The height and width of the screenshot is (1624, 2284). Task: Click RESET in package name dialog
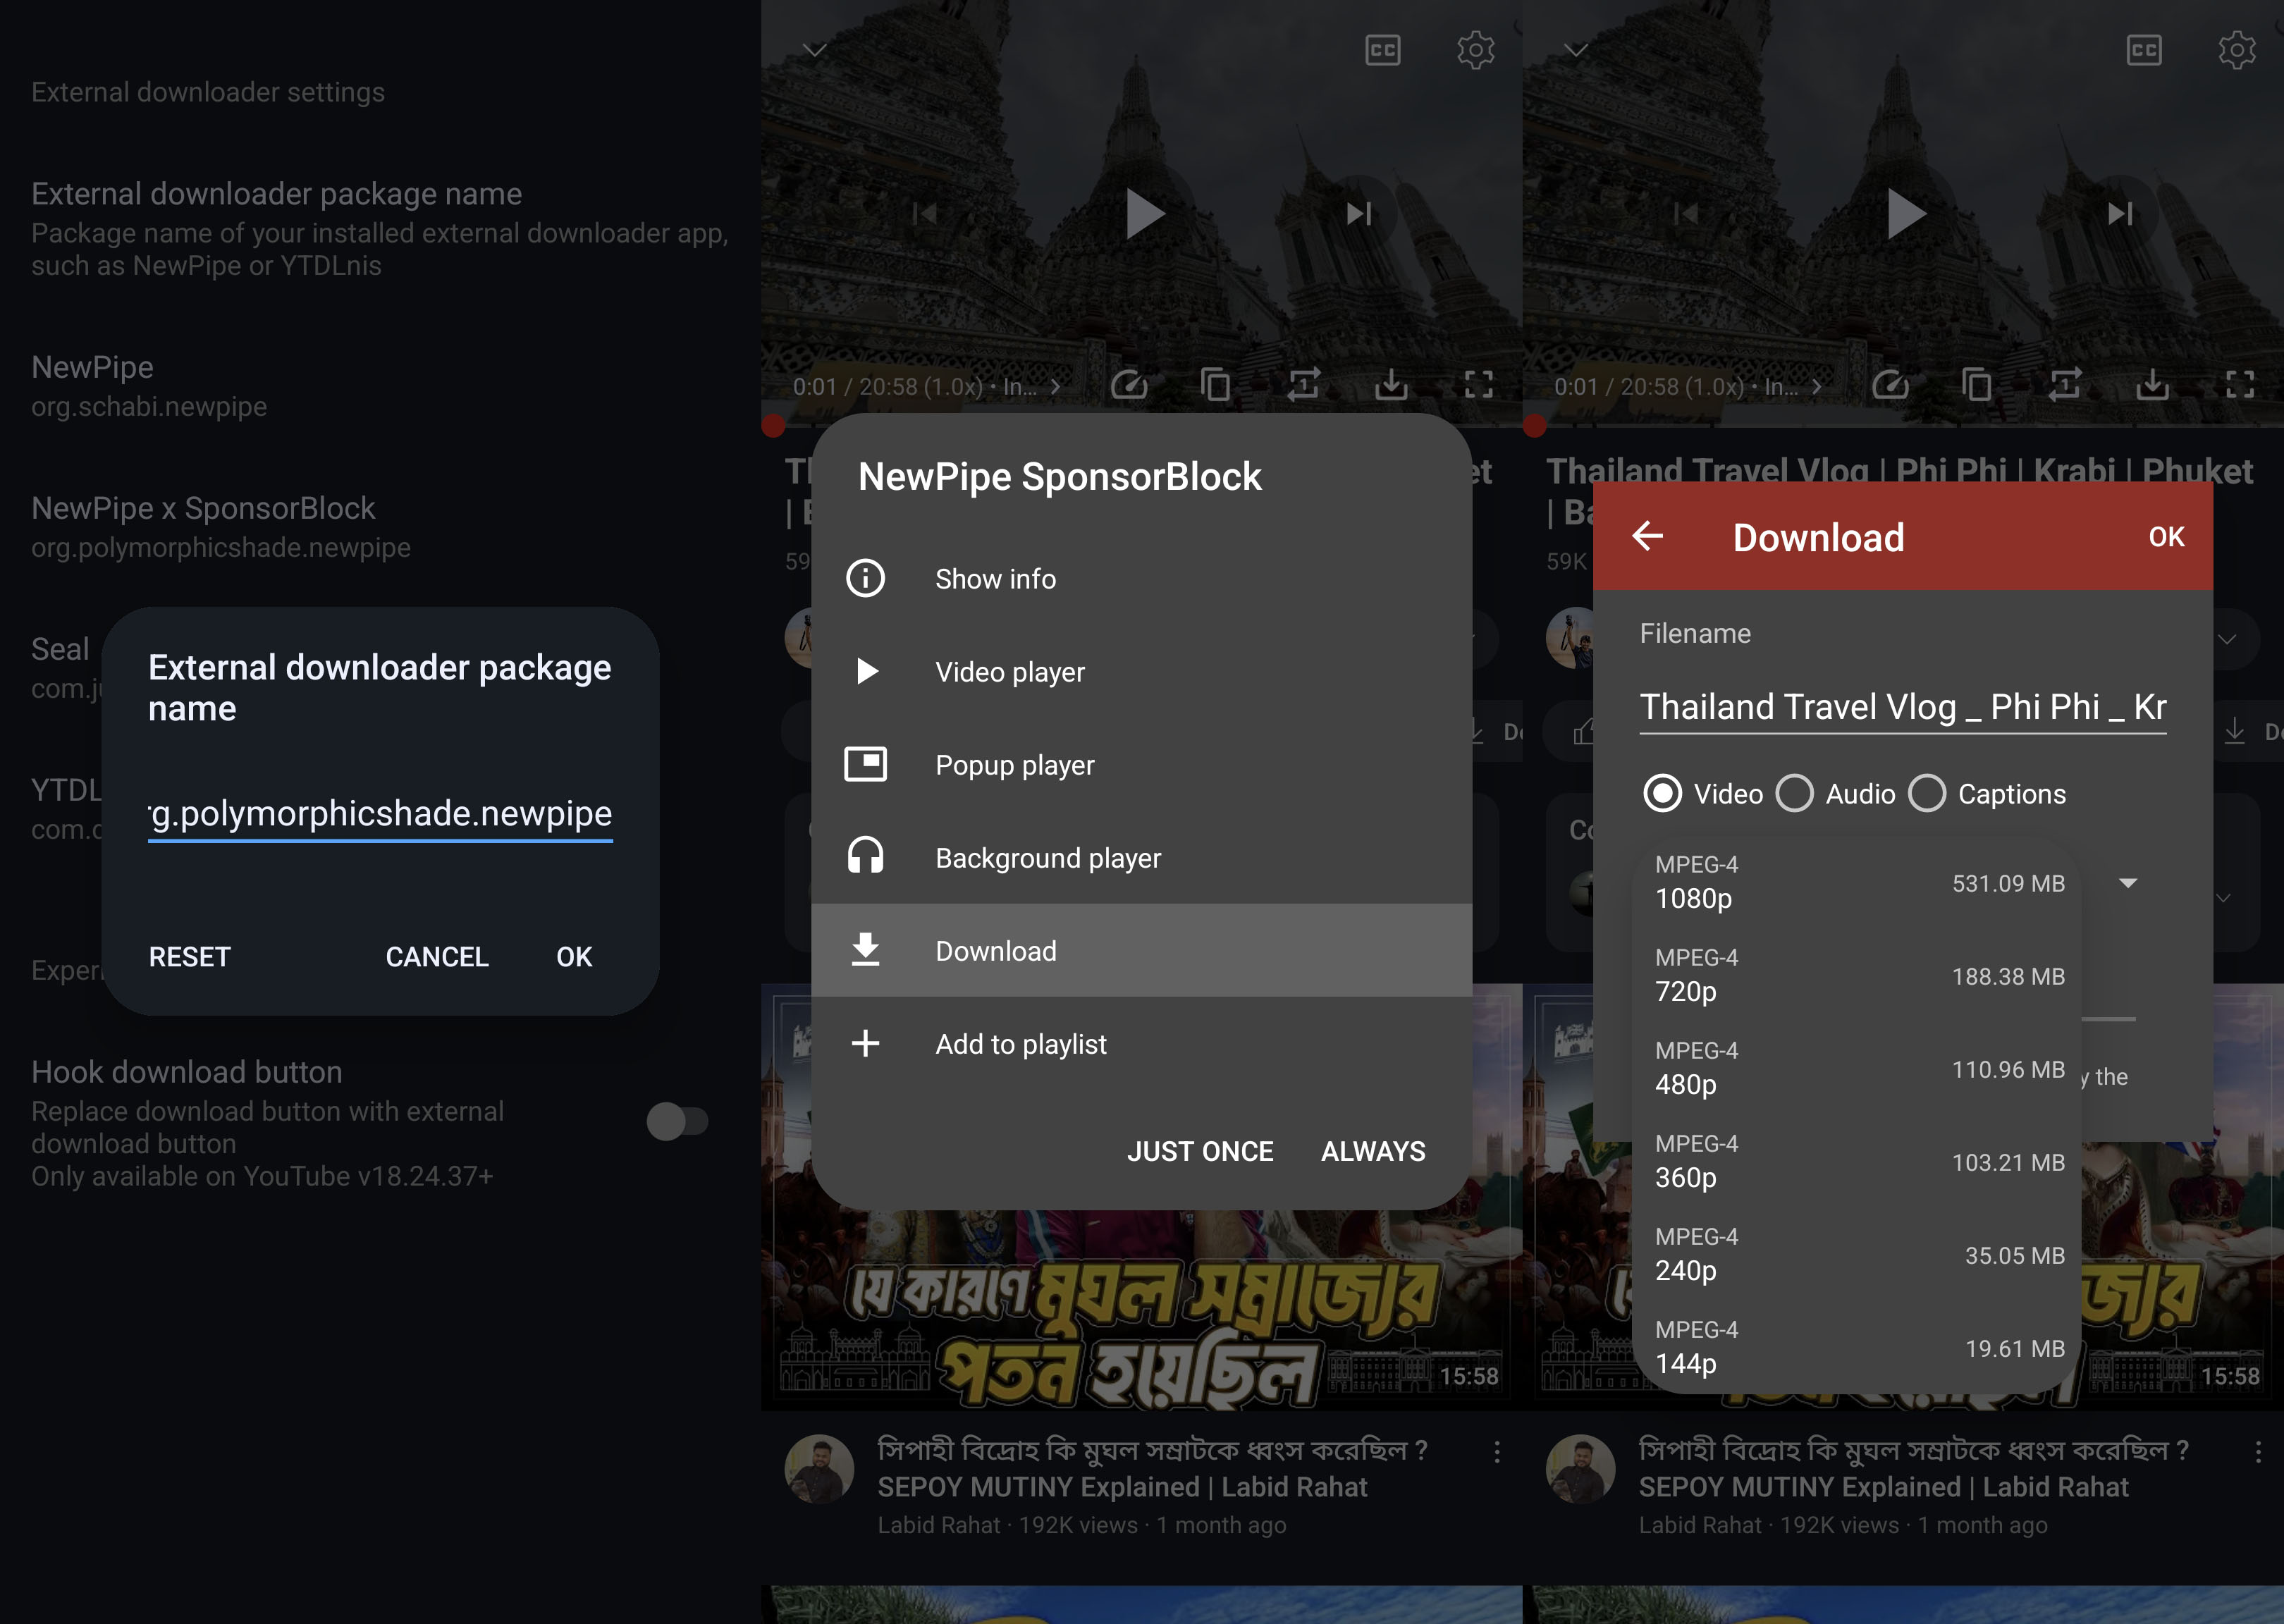click(x=190, y=957)
